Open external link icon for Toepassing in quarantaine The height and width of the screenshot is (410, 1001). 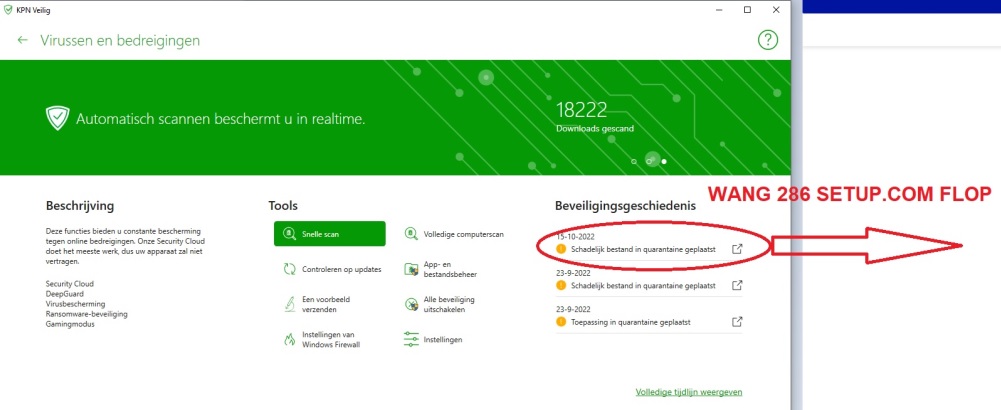[737, 321]
